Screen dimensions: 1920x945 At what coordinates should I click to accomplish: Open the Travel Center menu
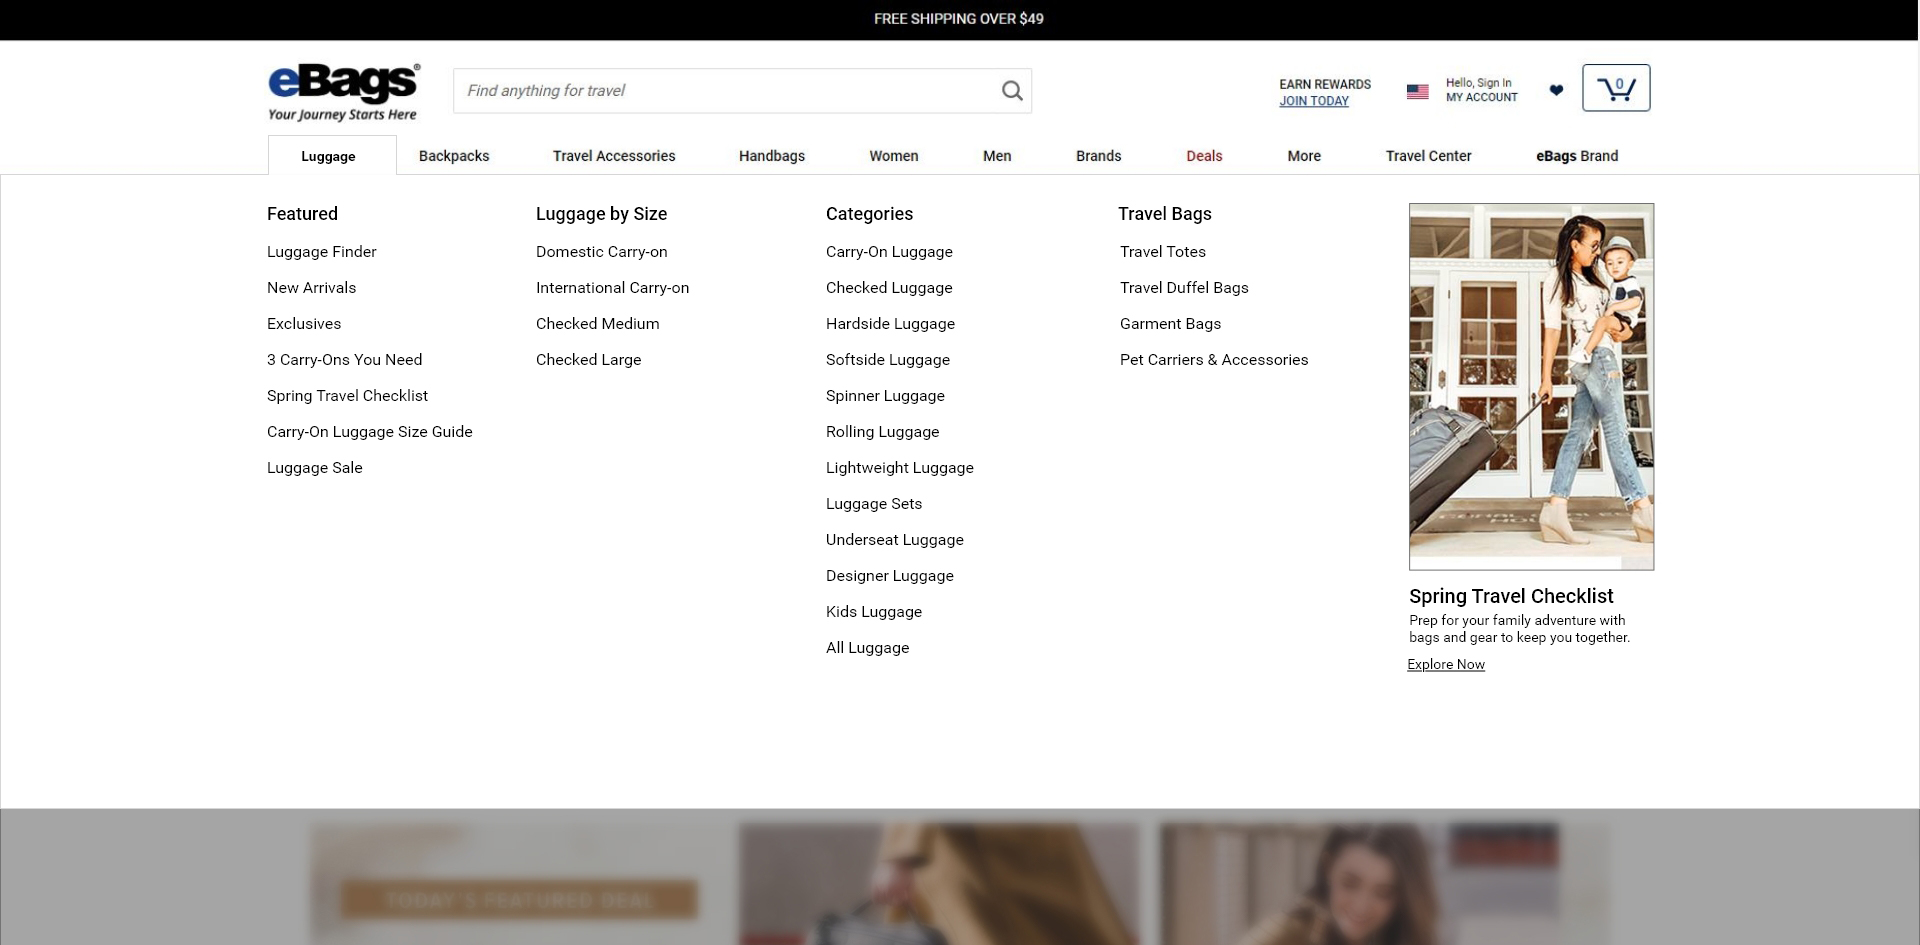tap(1429, 156)
